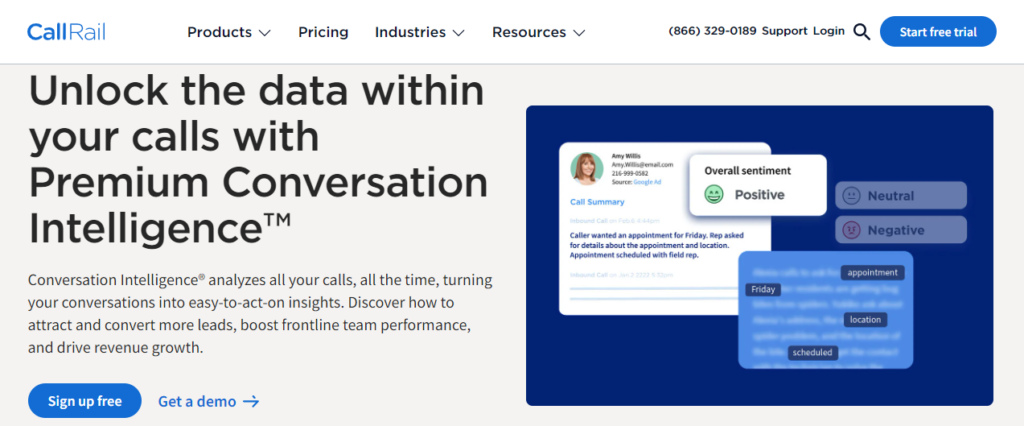This screenshot has width=1024, height=426.
Task: Click the neutral face emoji icon
Action: click(x=851, y=196)
